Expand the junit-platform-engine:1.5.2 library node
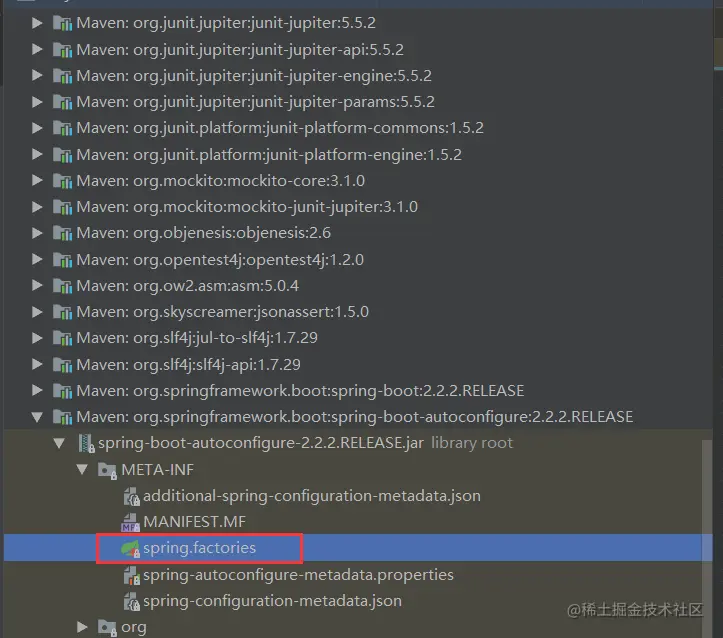Screen dimensions: 723x638 tap(37, 154)
